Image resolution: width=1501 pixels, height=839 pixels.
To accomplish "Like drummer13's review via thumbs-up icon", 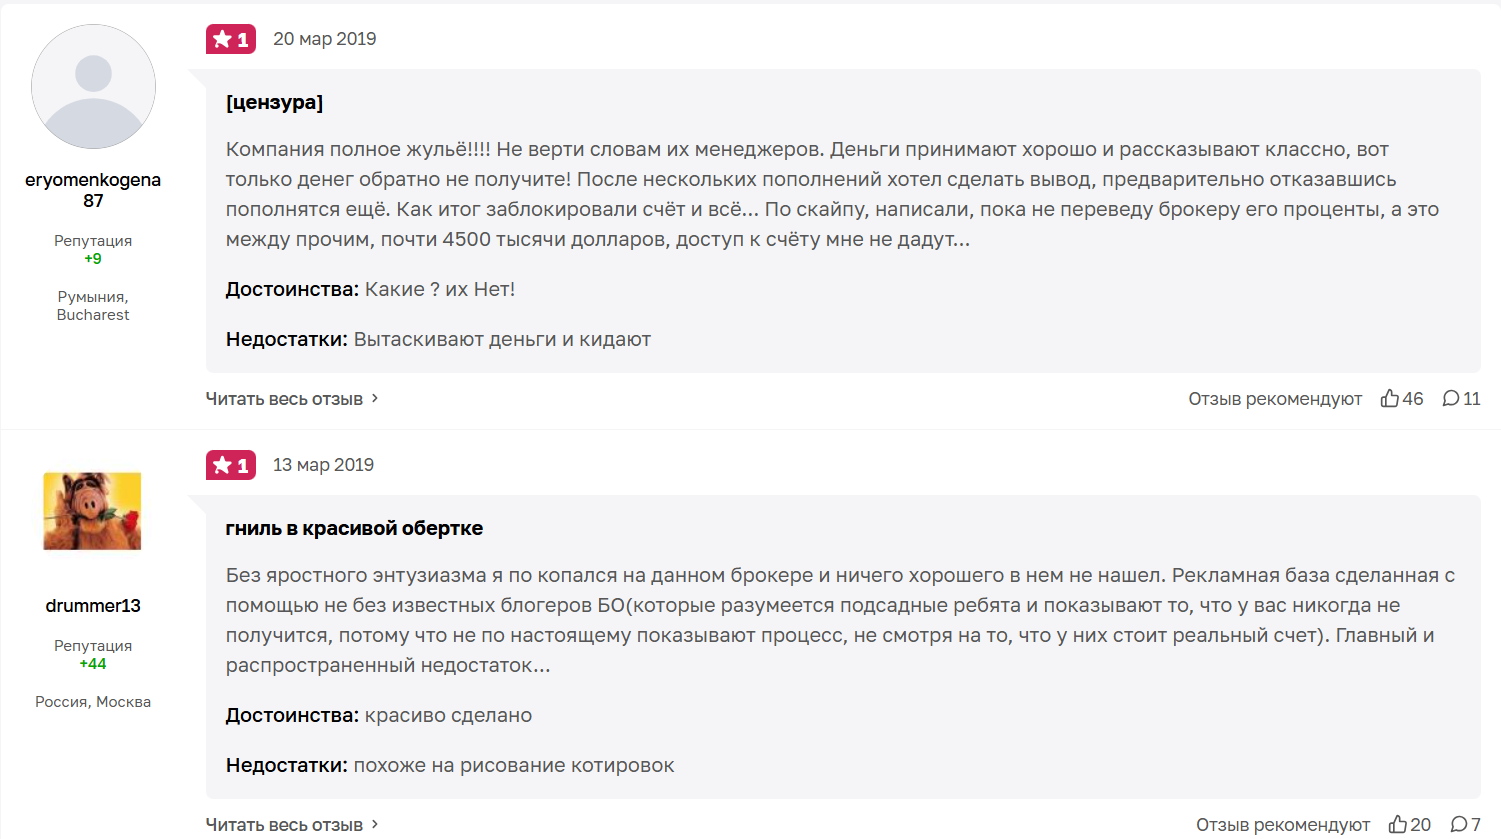I will coord(1398,825).
